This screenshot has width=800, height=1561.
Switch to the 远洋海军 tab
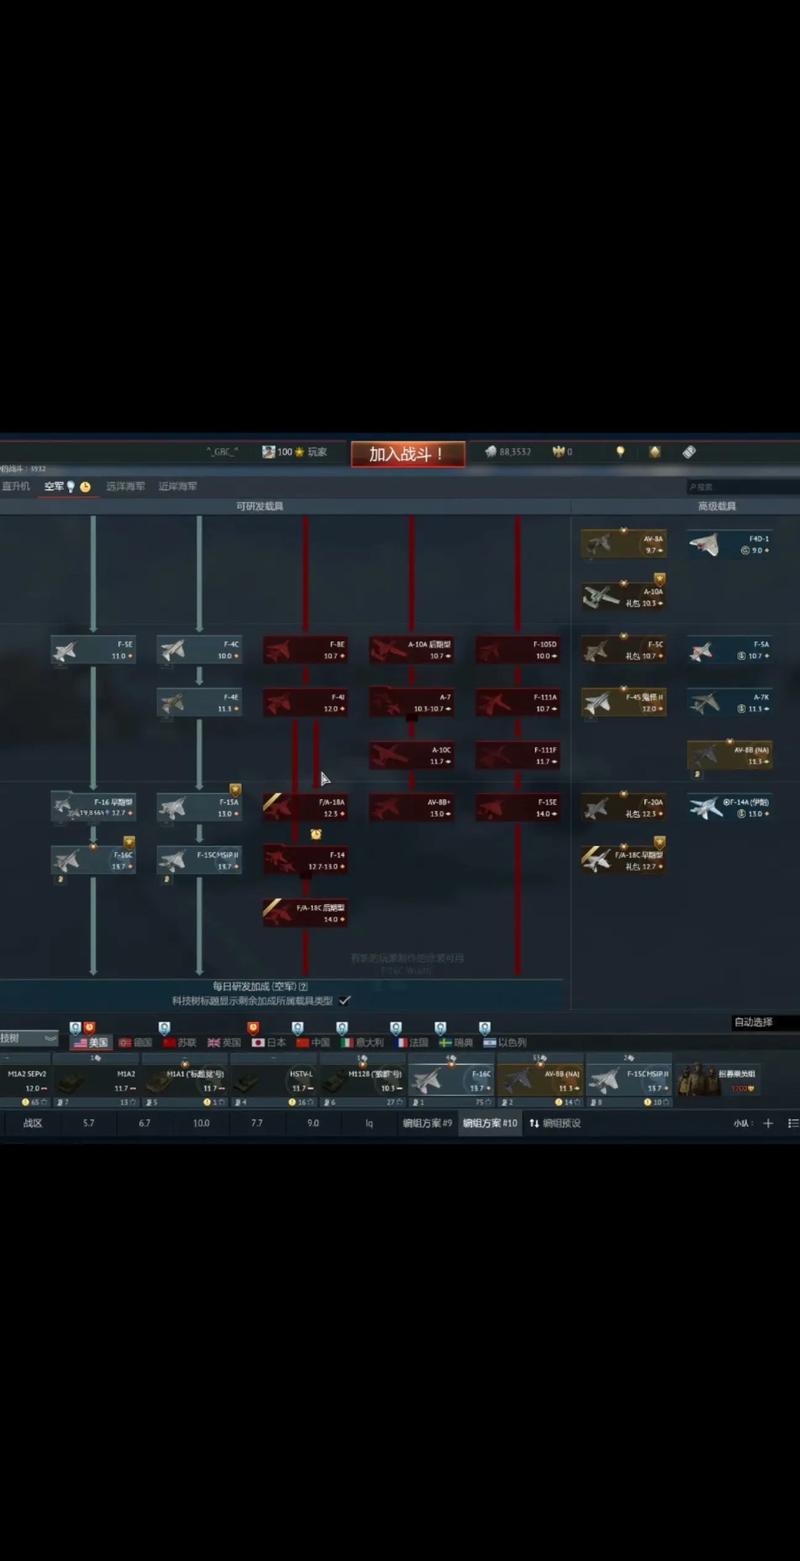tap(126, 486)
